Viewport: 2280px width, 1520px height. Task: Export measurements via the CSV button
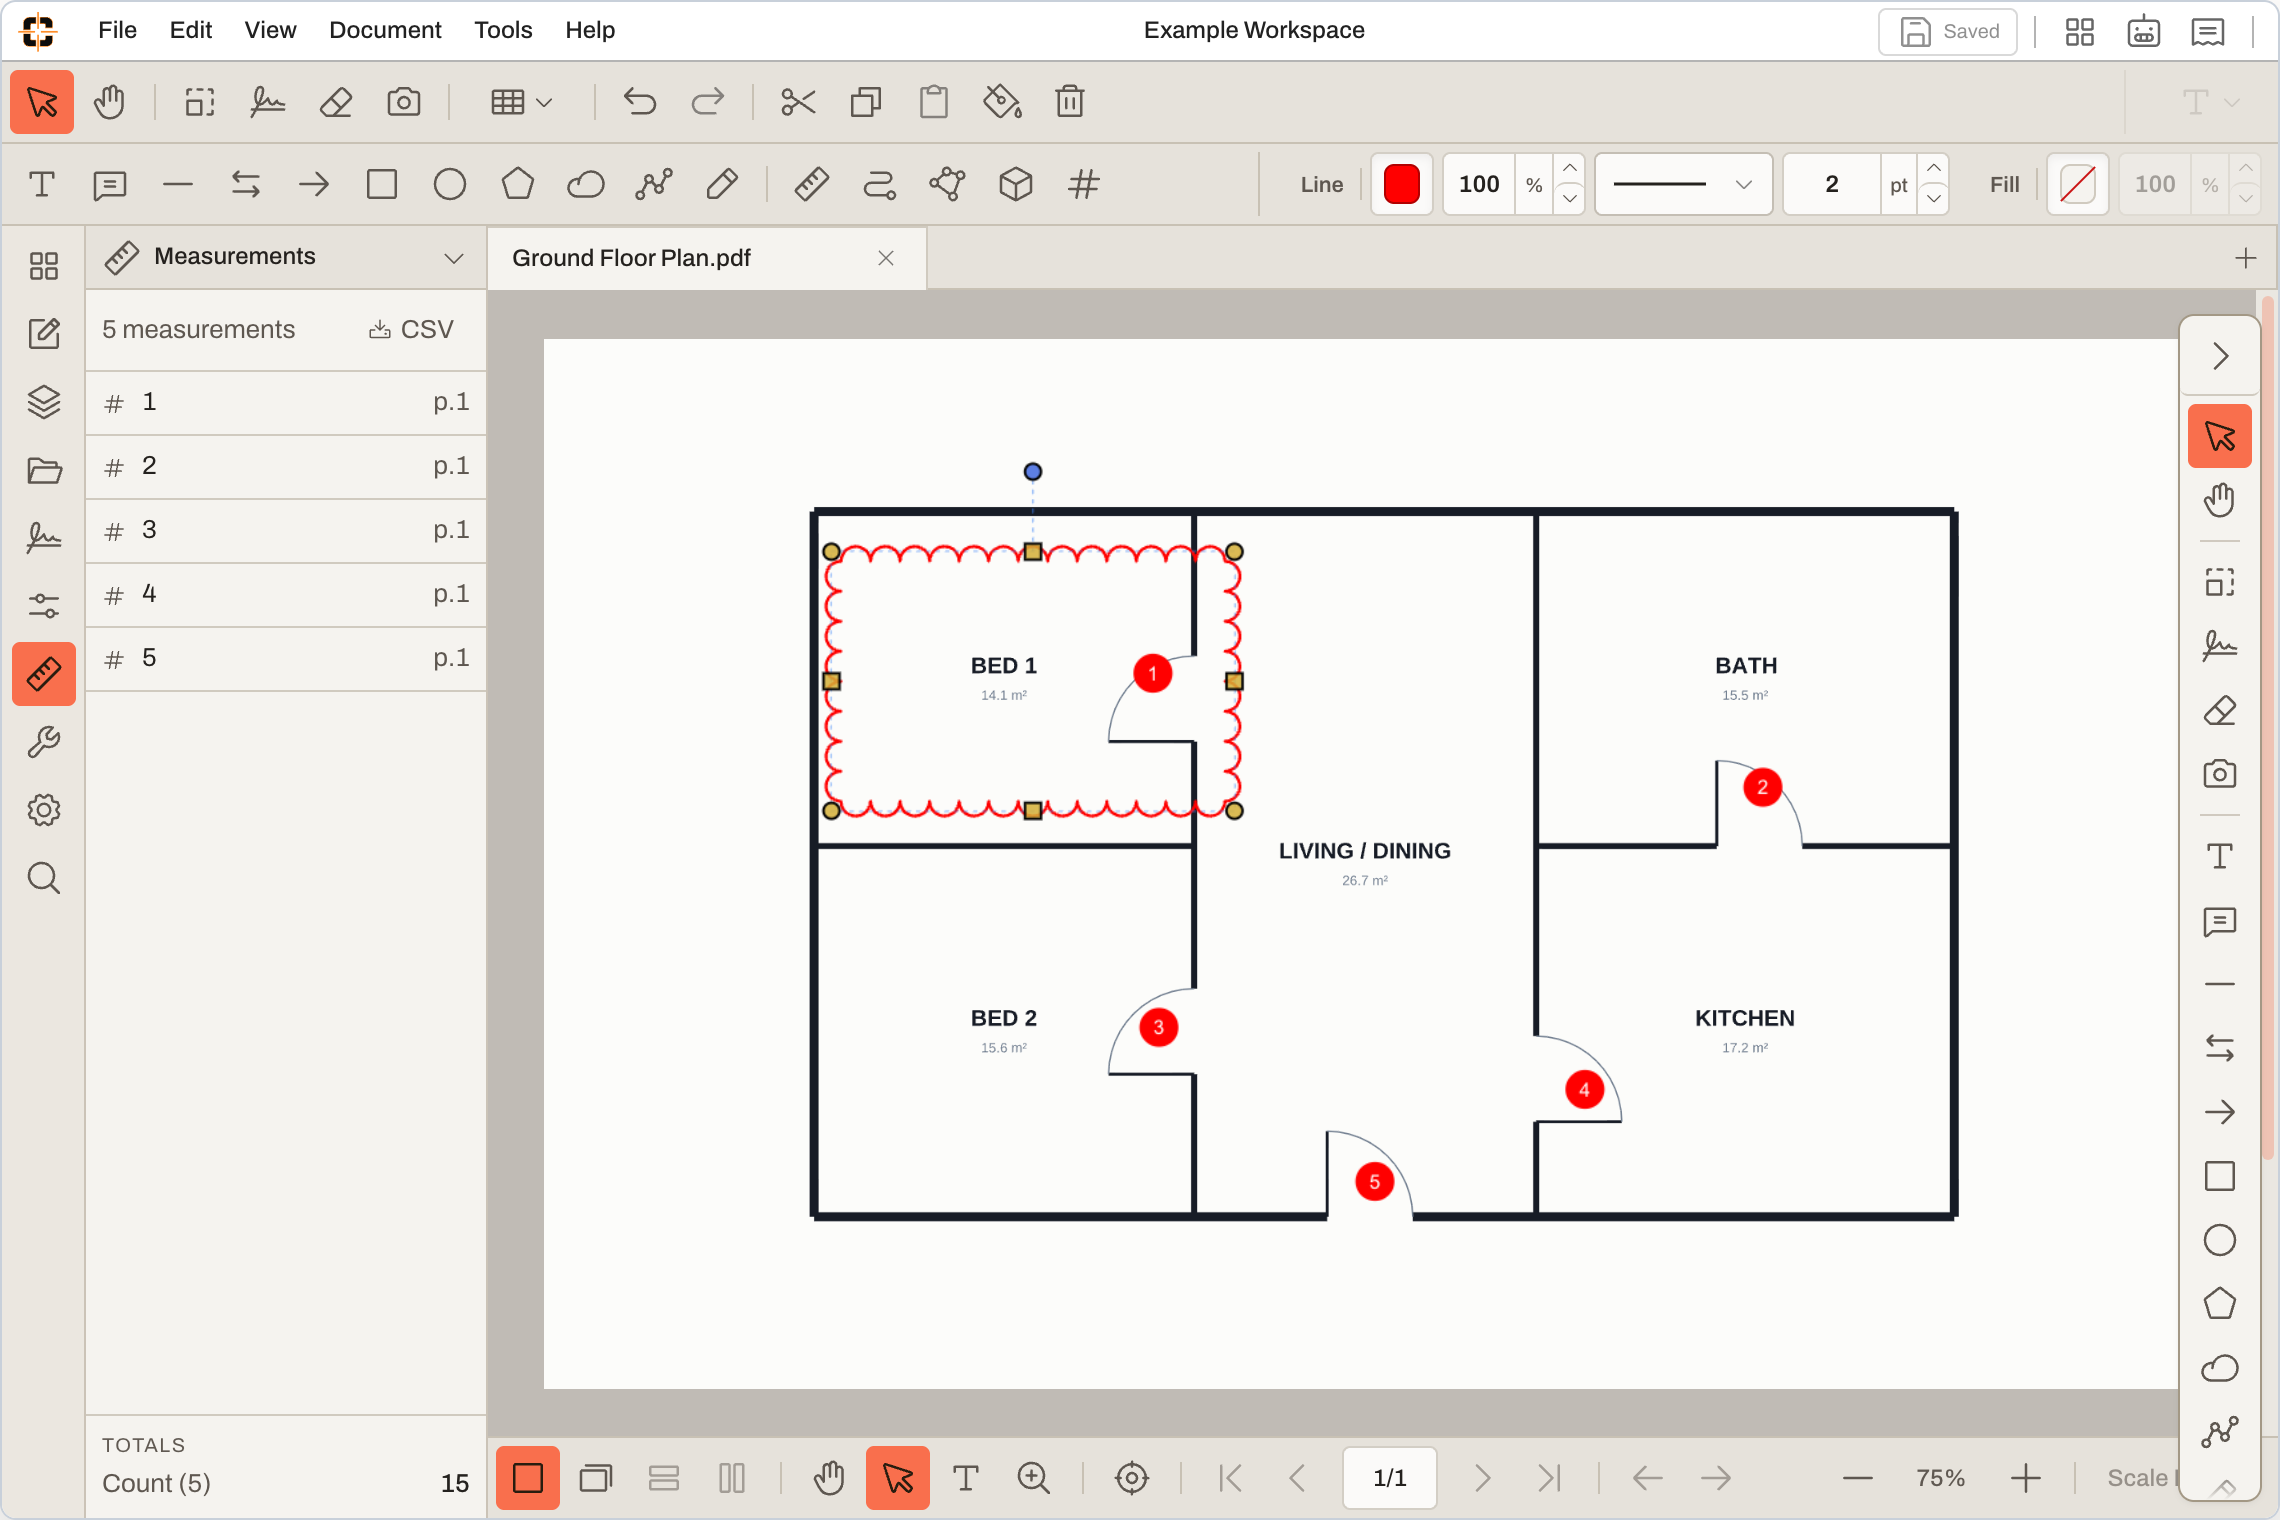[x=411, y=330]
